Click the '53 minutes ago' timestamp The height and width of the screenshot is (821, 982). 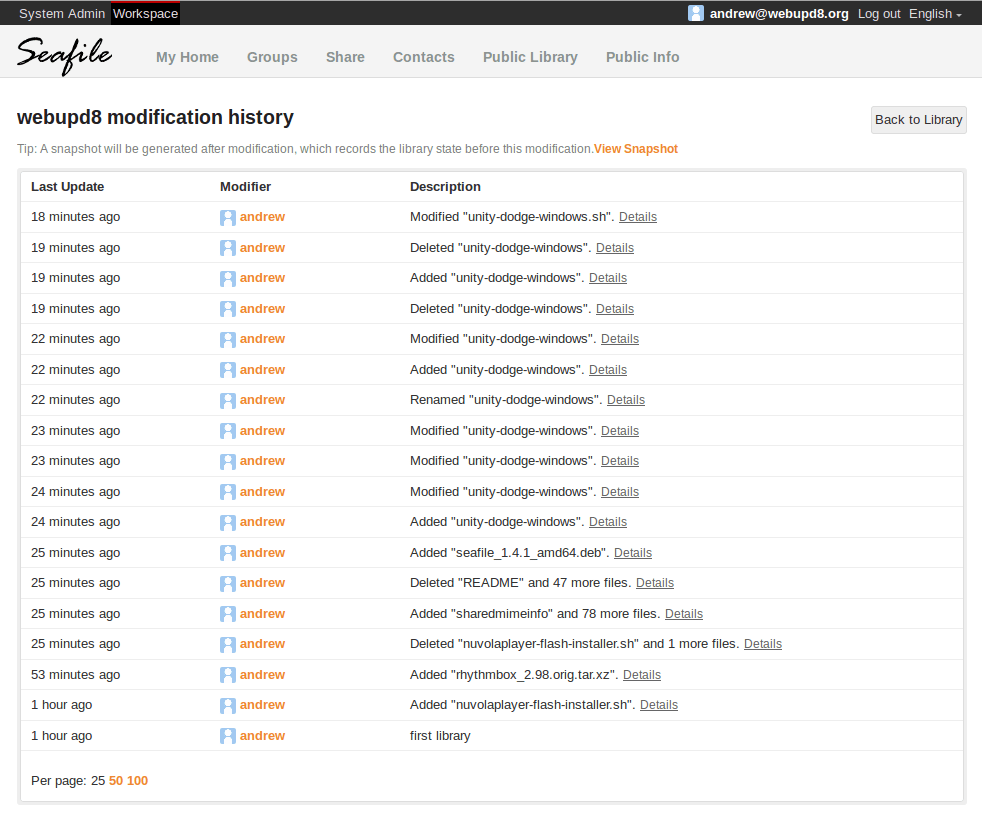[x=75, y=674]
